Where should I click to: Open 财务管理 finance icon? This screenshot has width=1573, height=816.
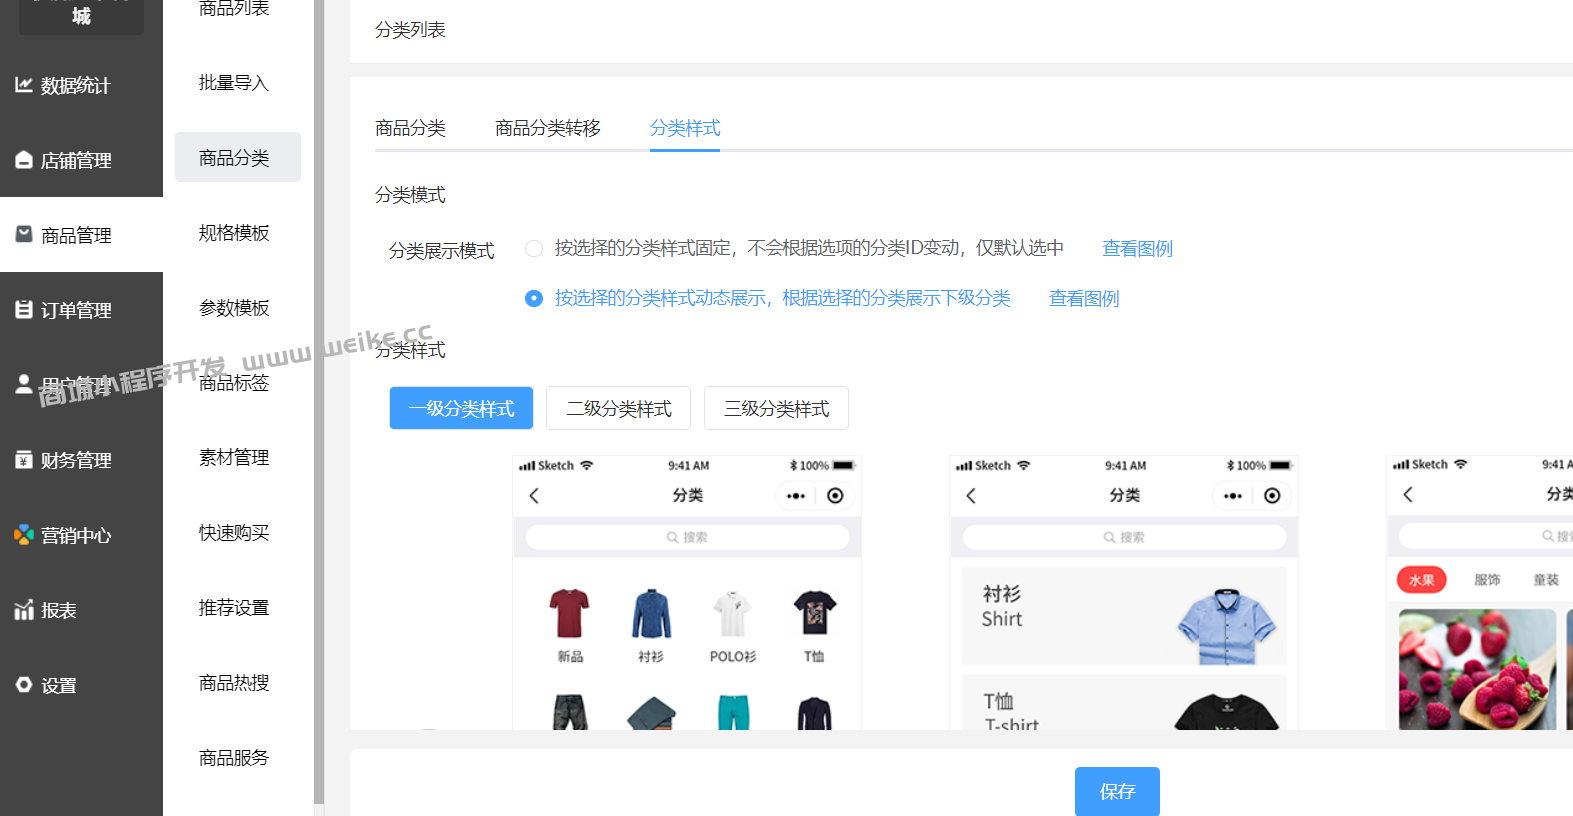tap(24, 460)
